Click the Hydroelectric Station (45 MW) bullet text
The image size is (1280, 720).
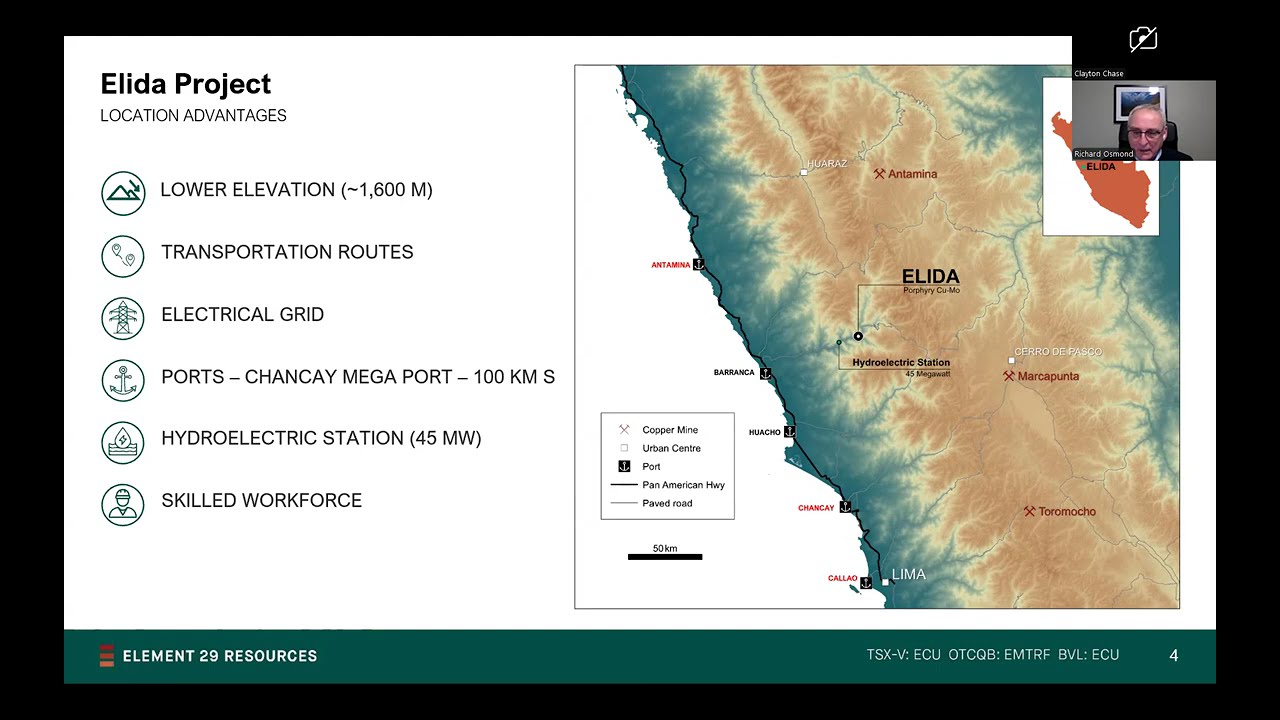pyautogui.click(x=321, y=438)
